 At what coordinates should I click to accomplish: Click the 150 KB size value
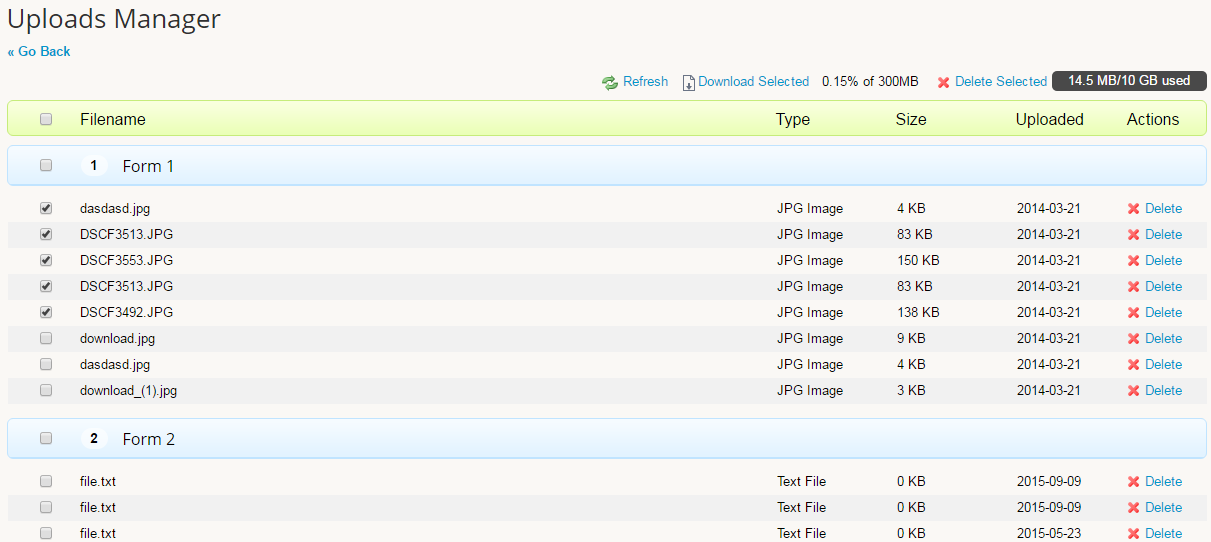pos(918,261)
